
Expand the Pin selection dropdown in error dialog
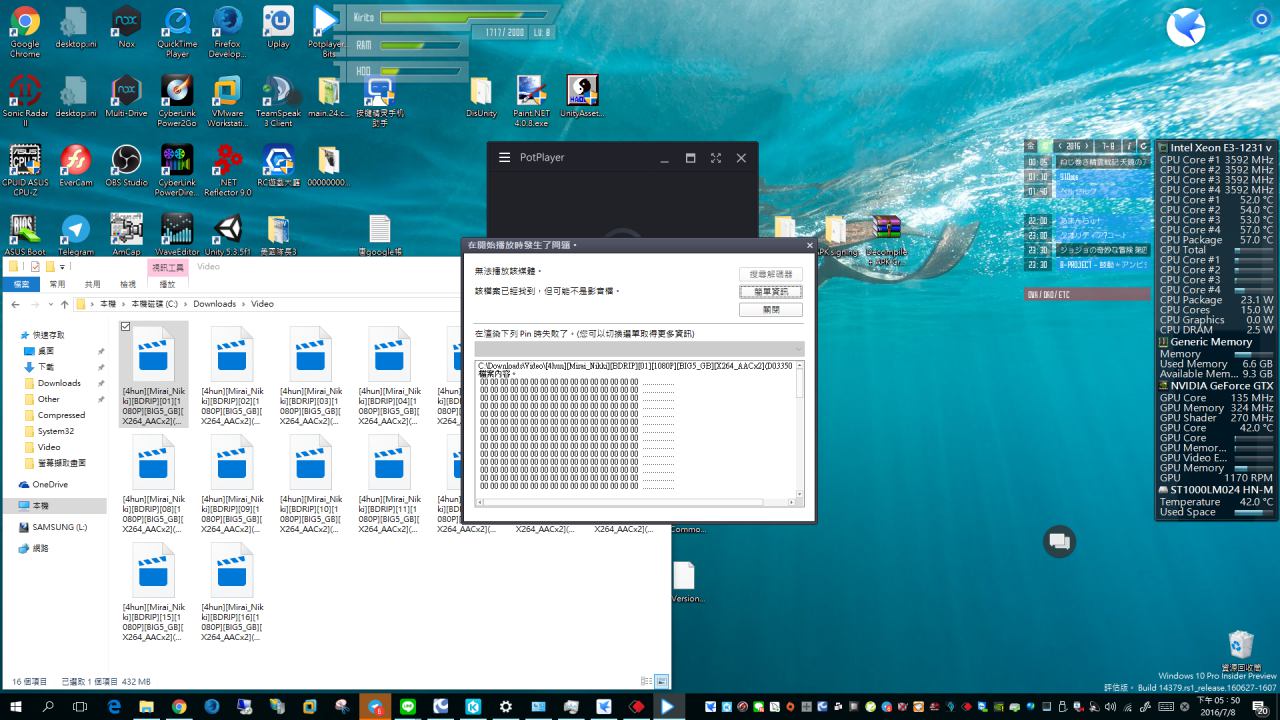click(x=796, y=348)
